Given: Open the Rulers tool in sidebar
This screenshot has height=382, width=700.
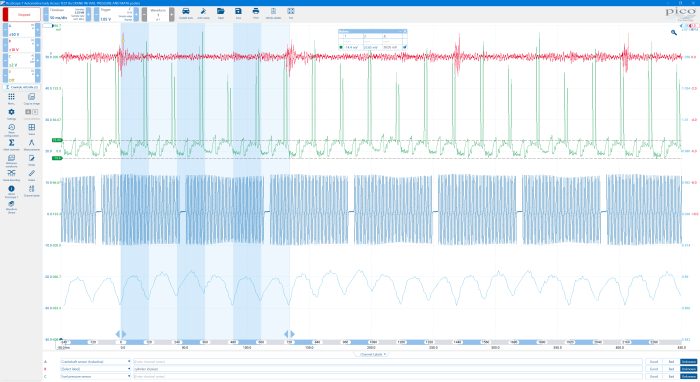Looking at the screenshot, I should [32, 175].
